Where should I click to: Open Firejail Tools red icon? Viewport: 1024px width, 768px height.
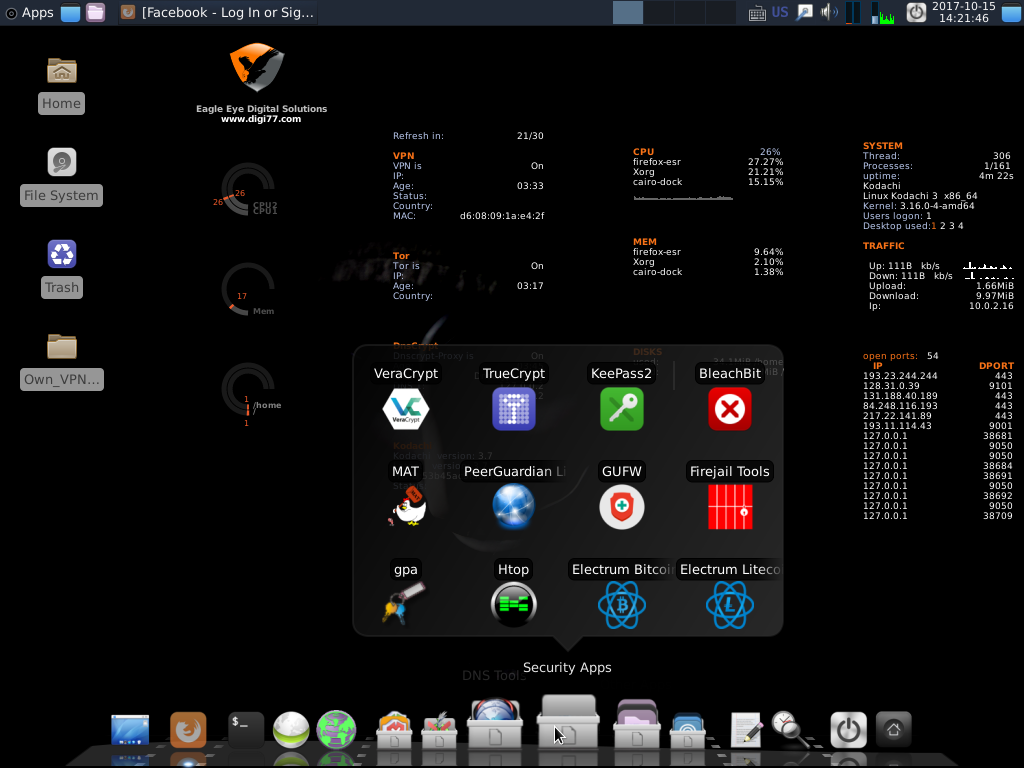730,507
